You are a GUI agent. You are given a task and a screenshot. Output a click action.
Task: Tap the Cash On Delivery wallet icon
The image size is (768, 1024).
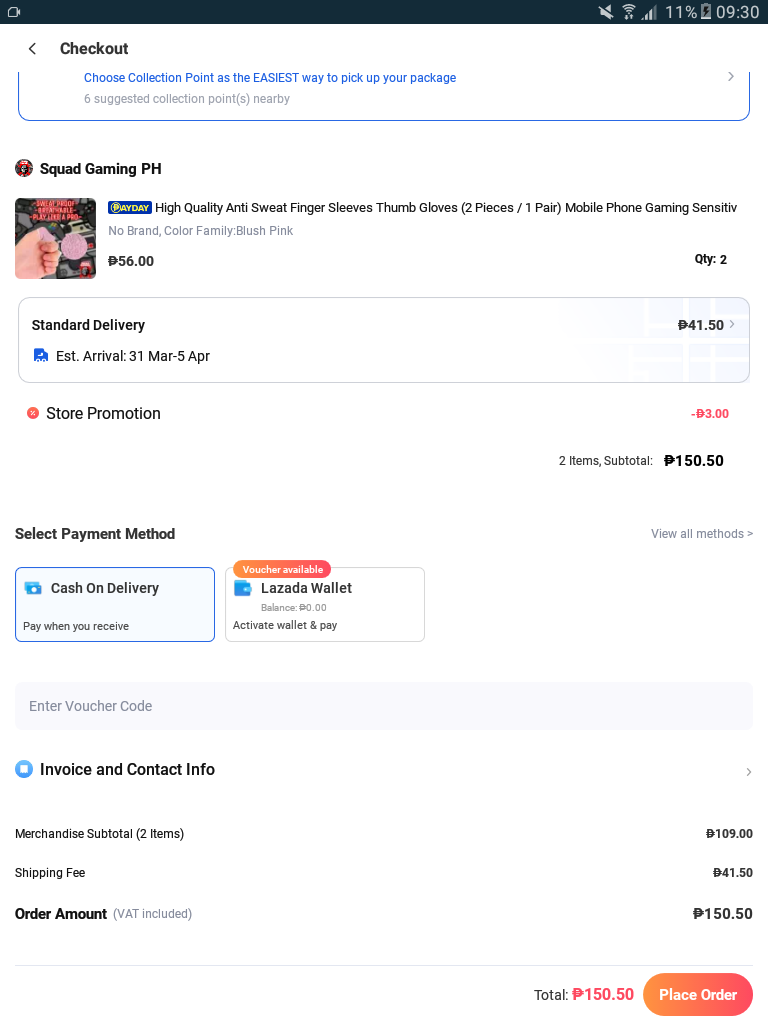(33, 588)
